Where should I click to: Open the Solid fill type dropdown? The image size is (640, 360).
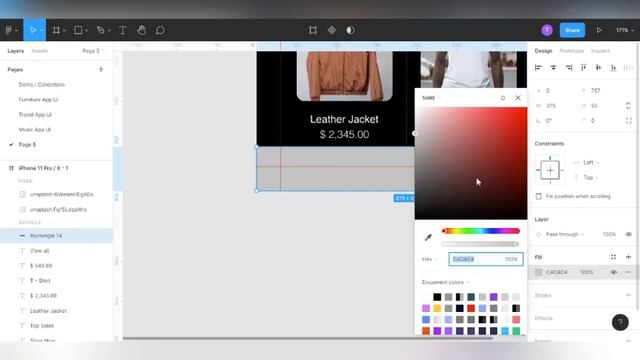[431, 98]
